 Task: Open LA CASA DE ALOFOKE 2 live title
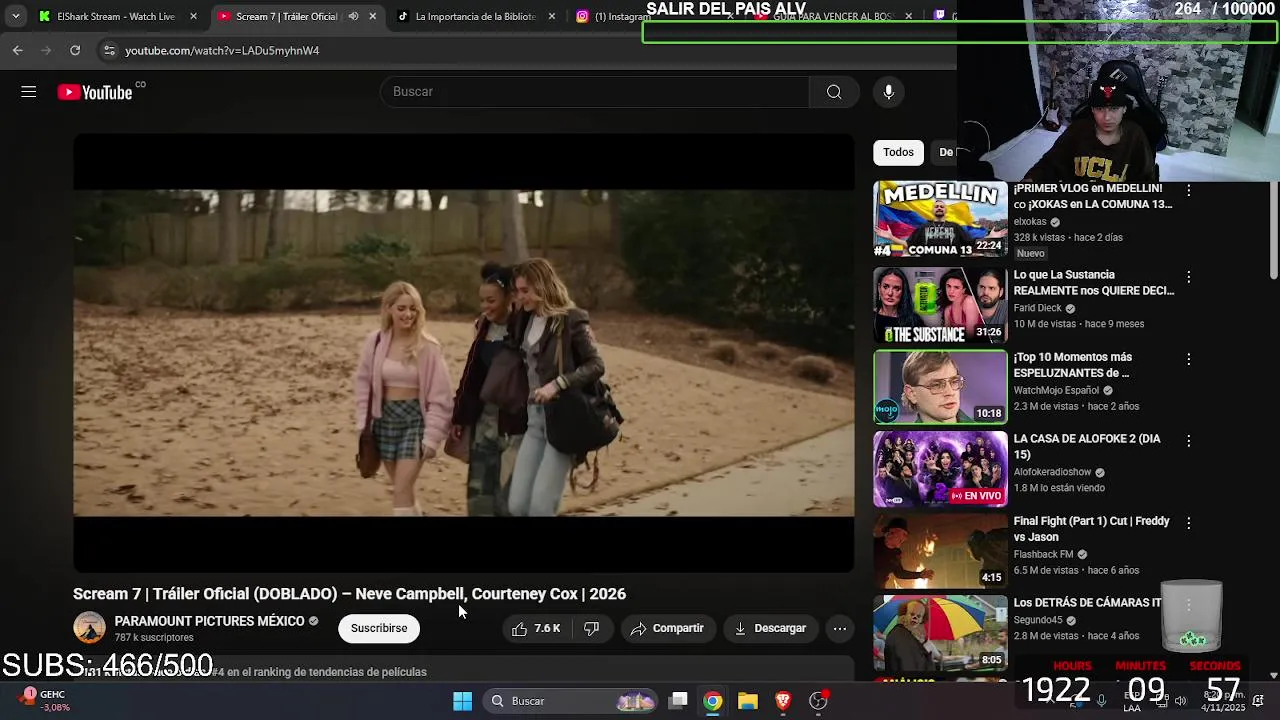[x=1087, y=447]
